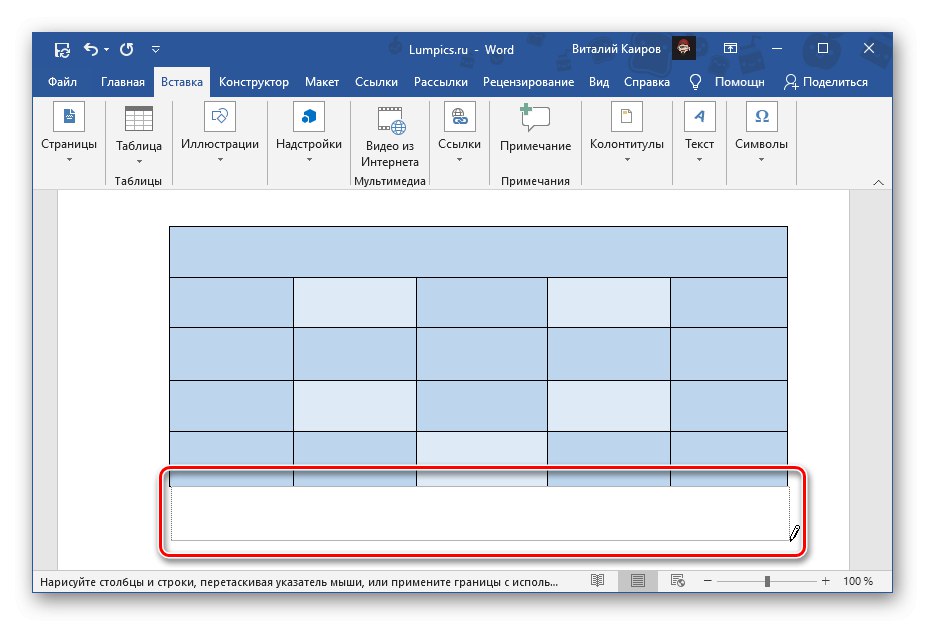Open the Вид tab
Image resolution: width=925 pixels, height=625 pixels.
599,82
